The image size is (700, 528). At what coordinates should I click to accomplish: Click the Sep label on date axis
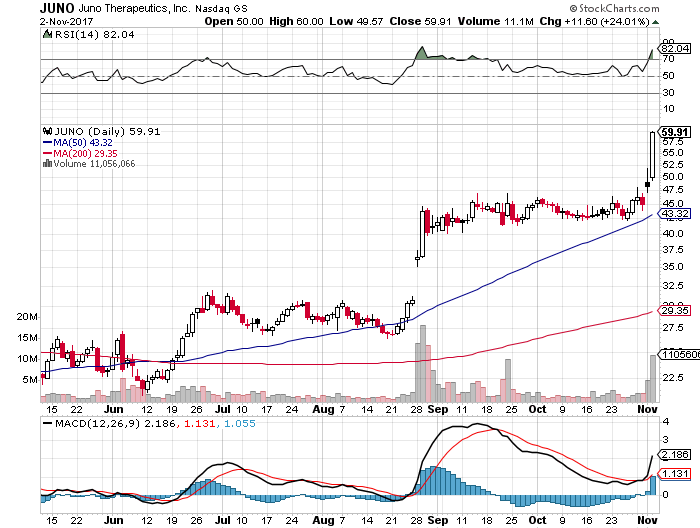coord(438,409)
